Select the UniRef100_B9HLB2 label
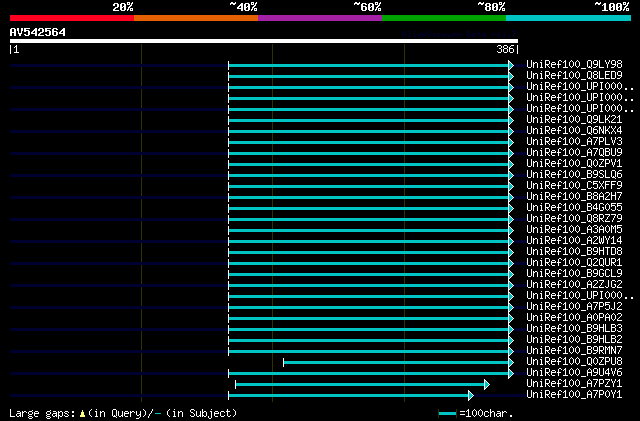The image size is (640, 421). [x=574, y=339]
